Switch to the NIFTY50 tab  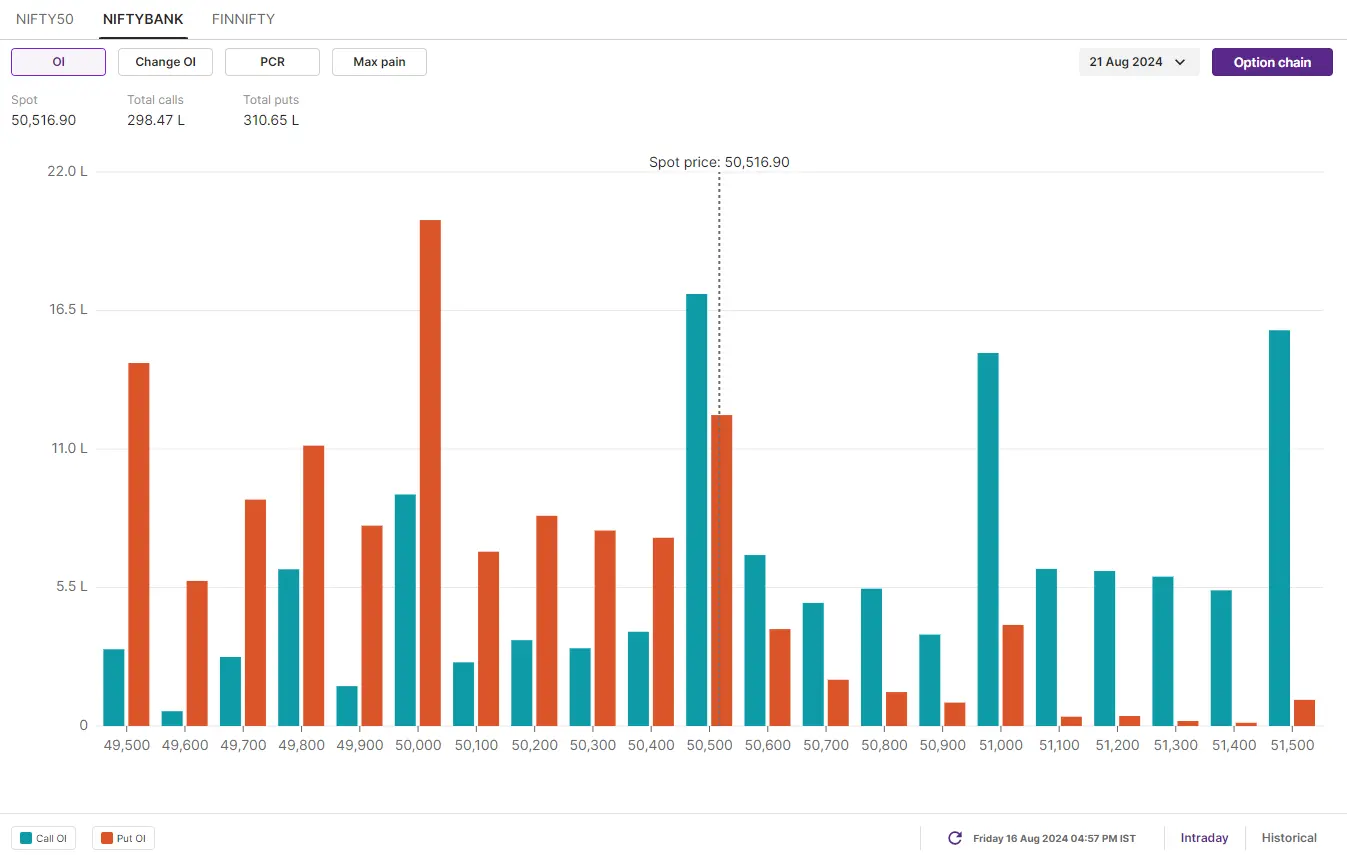(45, 19)
